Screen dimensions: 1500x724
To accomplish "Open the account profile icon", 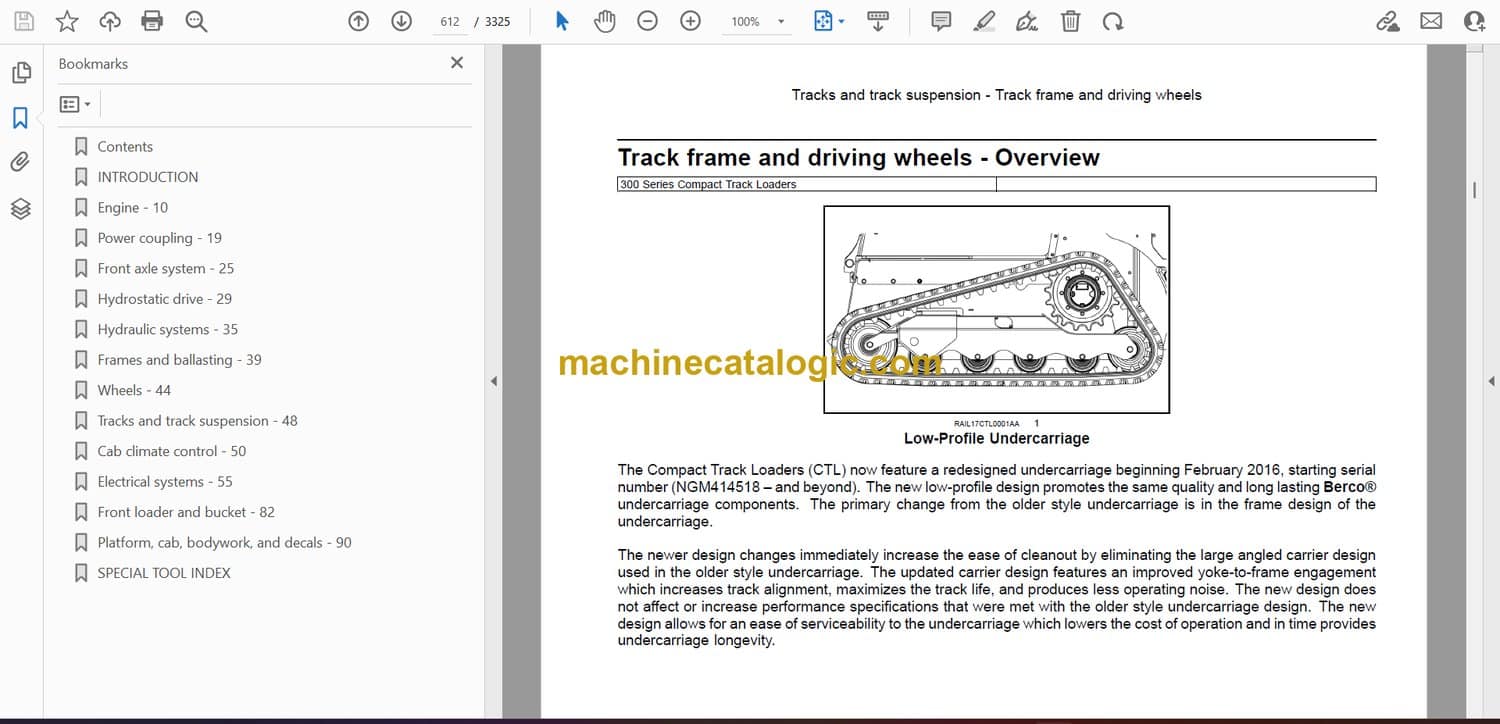I will point(1474,21).
